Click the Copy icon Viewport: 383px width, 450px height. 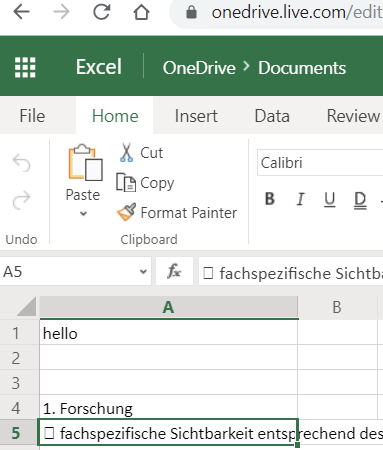click(126, 182)
